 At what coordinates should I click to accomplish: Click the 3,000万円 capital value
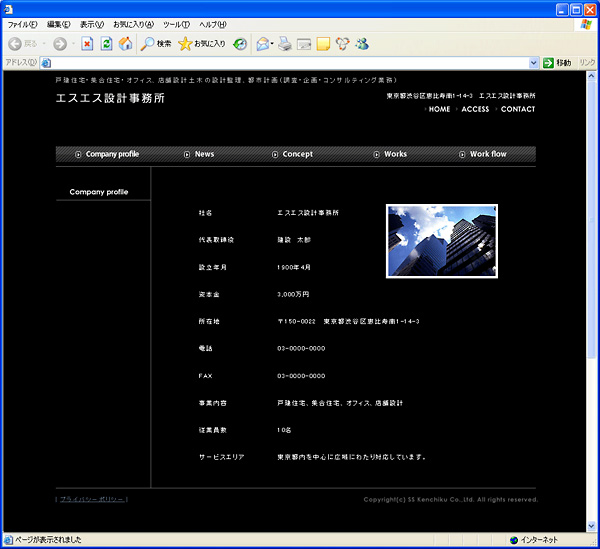pyautogui.click(x=293, y=294)
